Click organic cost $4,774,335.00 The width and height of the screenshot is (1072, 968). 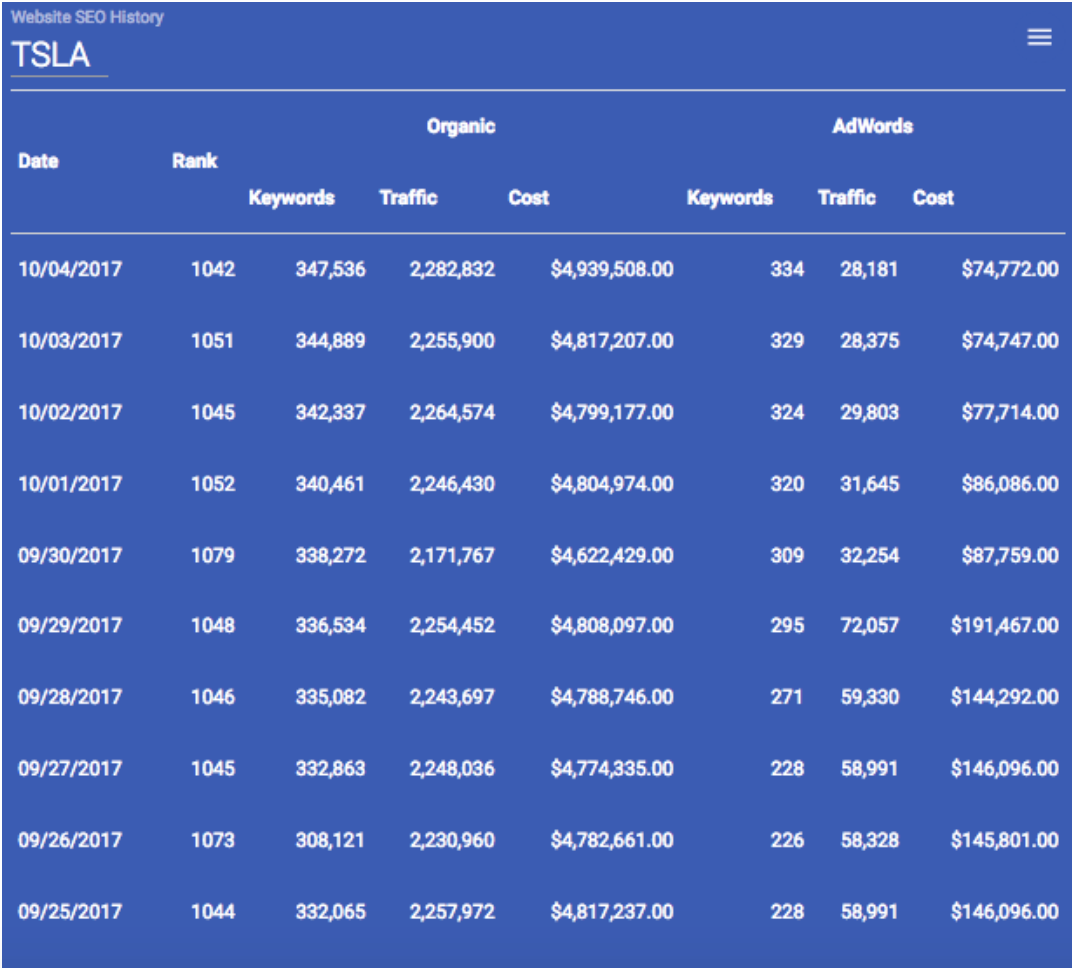(613, 768)
